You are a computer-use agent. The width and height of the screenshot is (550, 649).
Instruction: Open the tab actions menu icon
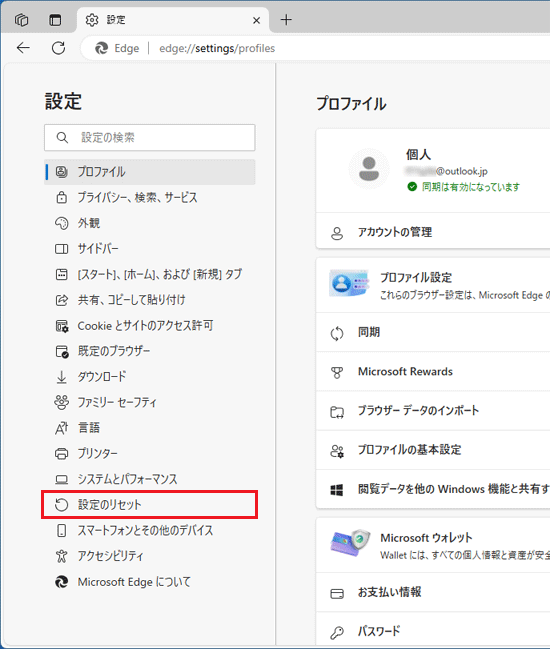55,20
